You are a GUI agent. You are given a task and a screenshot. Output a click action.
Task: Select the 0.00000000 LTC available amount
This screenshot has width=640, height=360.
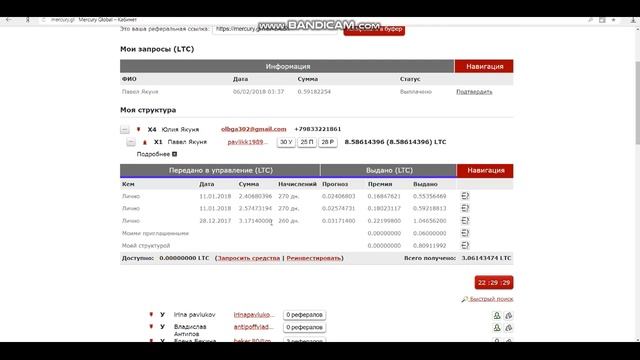184,258
